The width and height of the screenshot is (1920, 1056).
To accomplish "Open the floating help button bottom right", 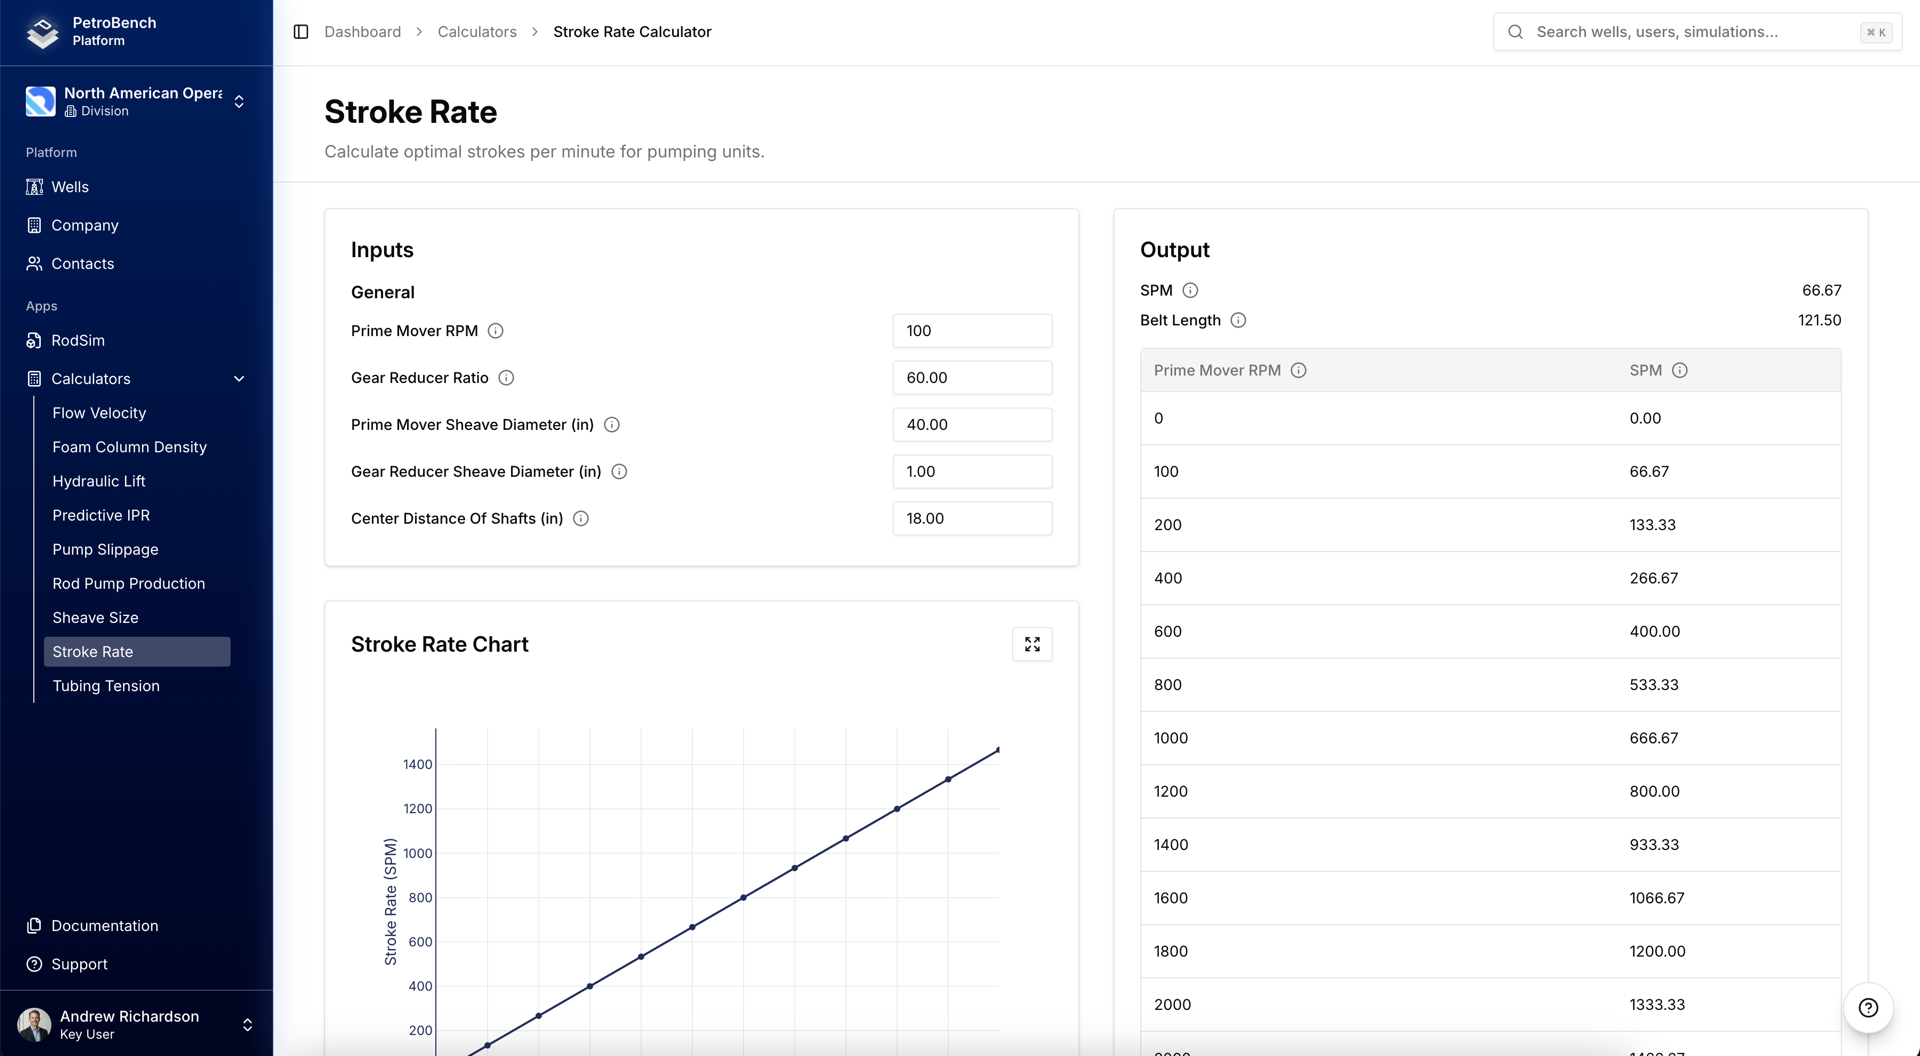I will tap(1868, 1008).
